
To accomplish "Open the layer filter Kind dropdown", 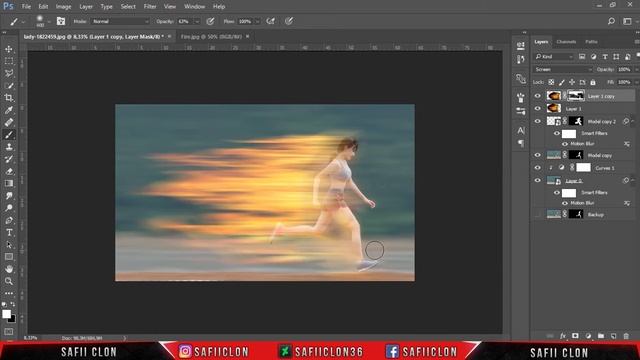I will tap(553, 57).
